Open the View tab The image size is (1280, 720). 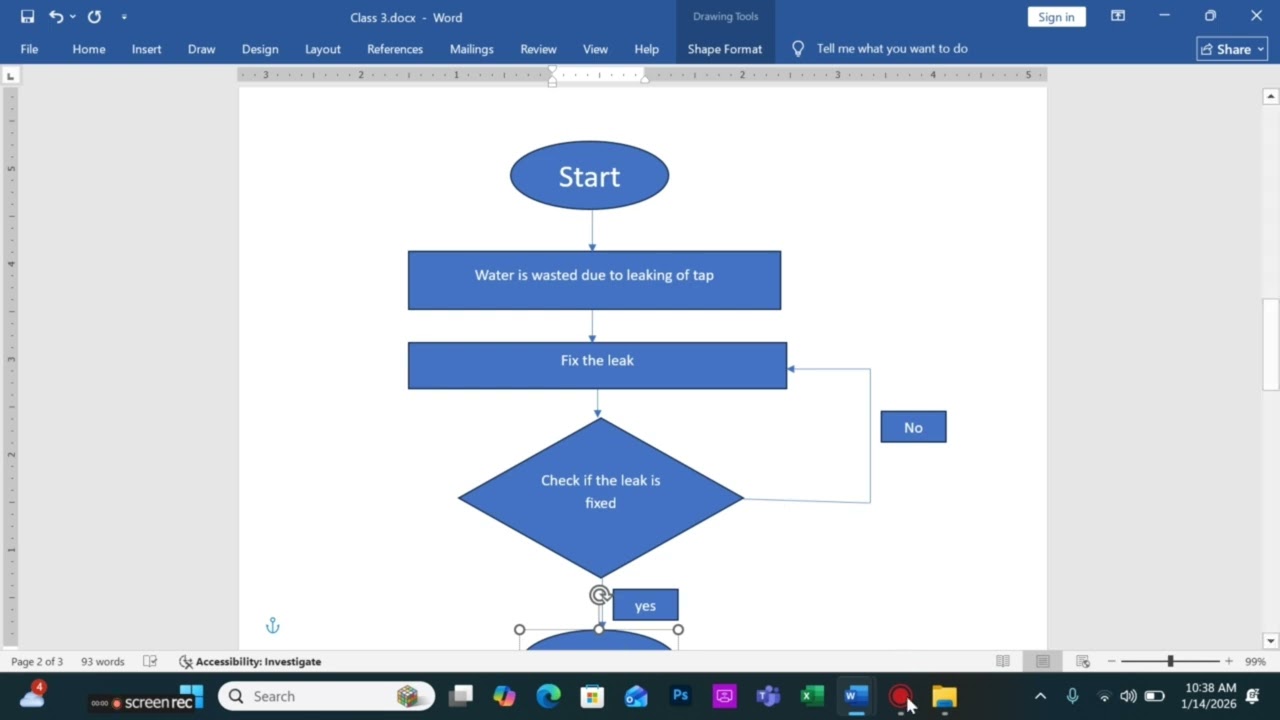(595, 49)
